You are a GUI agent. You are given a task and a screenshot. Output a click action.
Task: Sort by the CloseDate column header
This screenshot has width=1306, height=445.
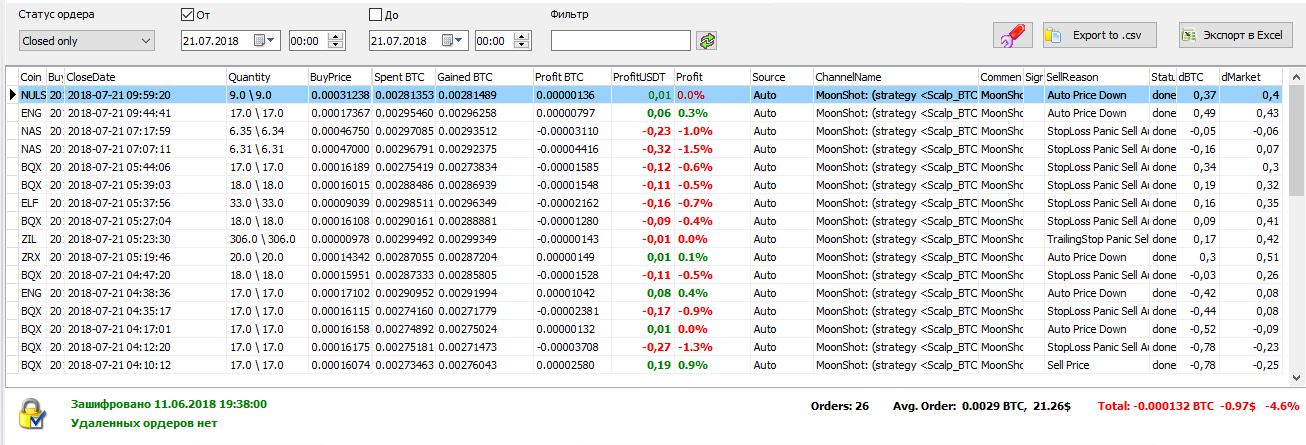tap(144, 77)
